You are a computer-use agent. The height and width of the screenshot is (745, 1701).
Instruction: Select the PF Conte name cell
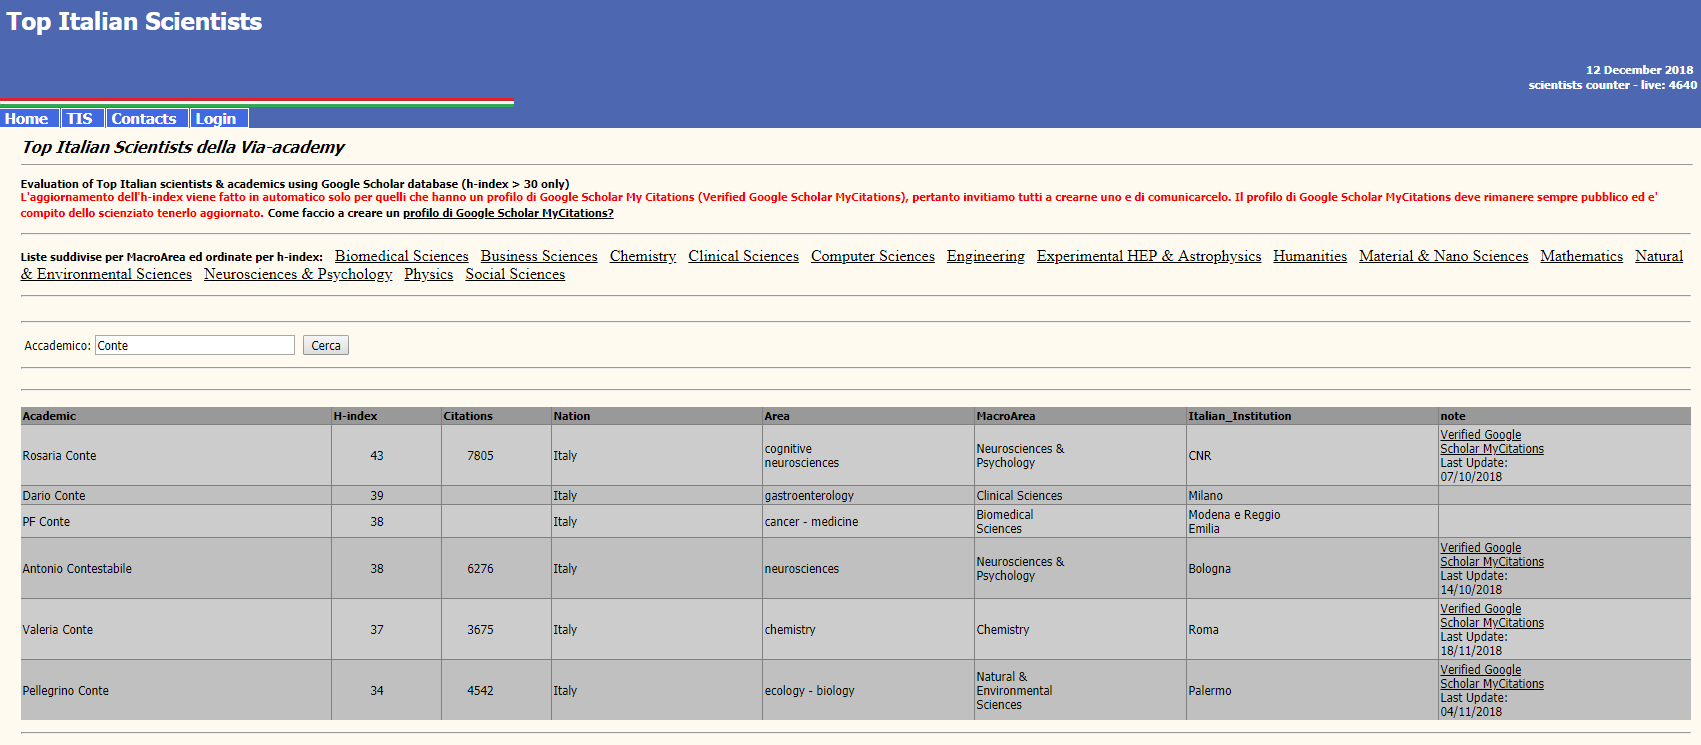[x=176, y=522]
